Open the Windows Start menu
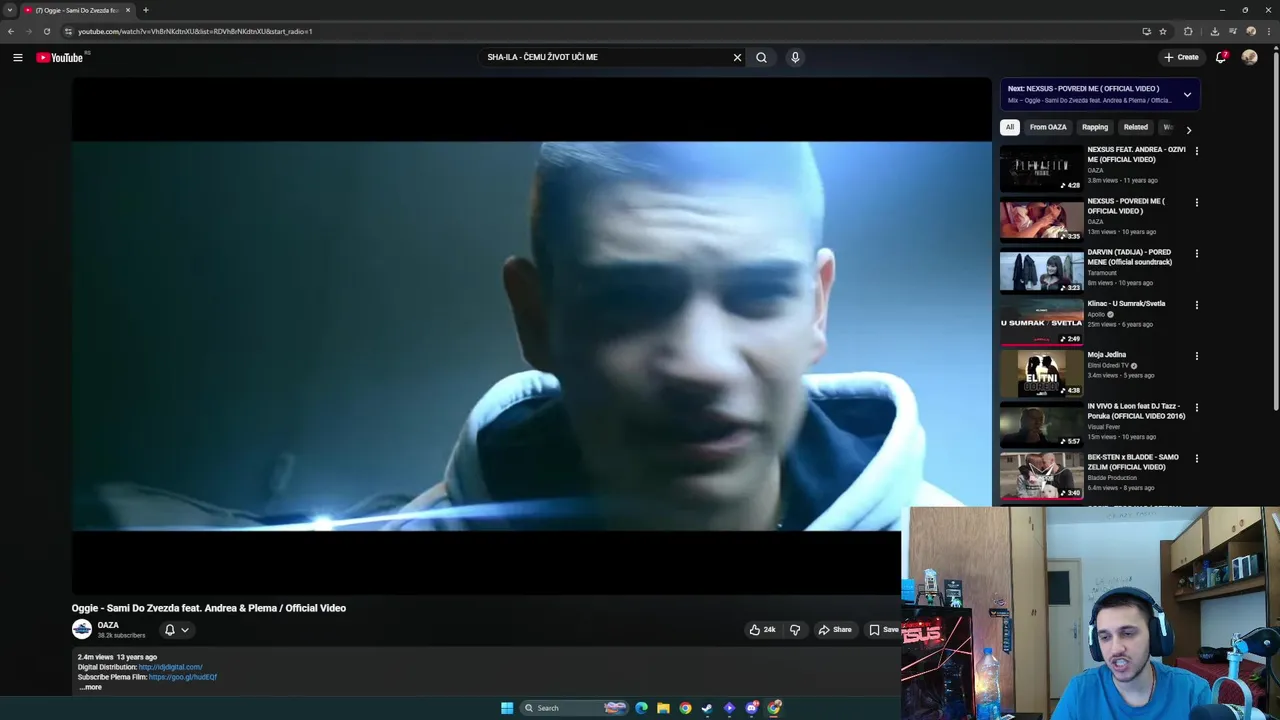1280x720 pixels. 507,708
